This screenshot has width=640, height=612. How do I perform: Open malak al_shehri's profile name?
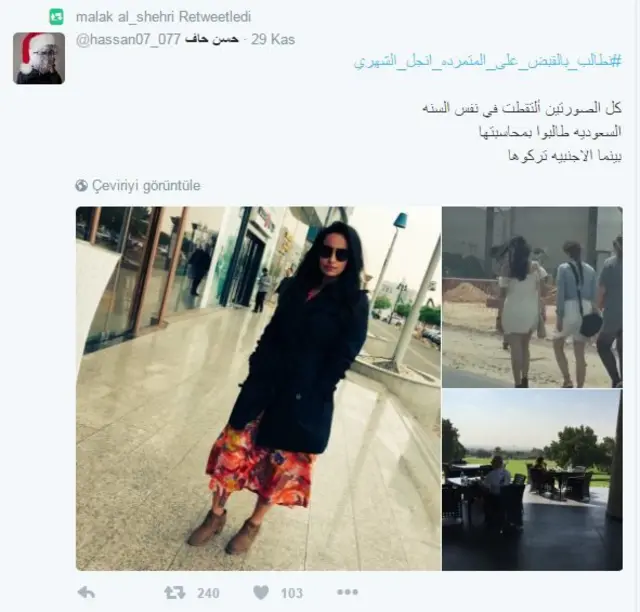[125, 17]
